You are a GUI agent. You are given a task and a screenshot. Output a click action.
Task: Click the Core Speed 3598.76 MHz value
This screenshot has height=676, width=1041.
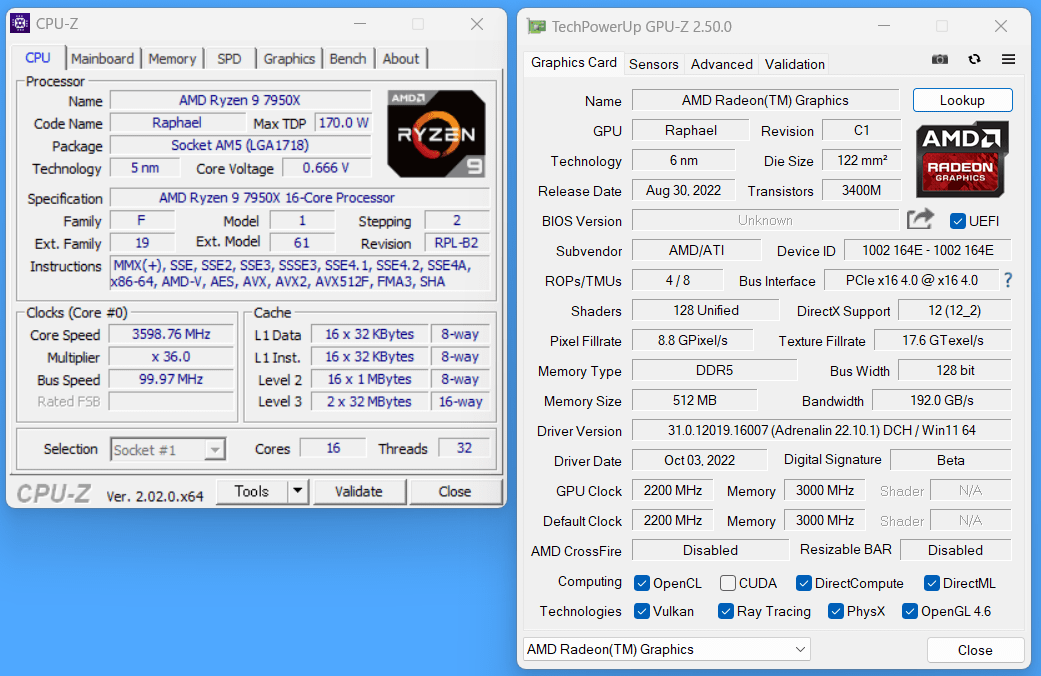pos(171,334)
